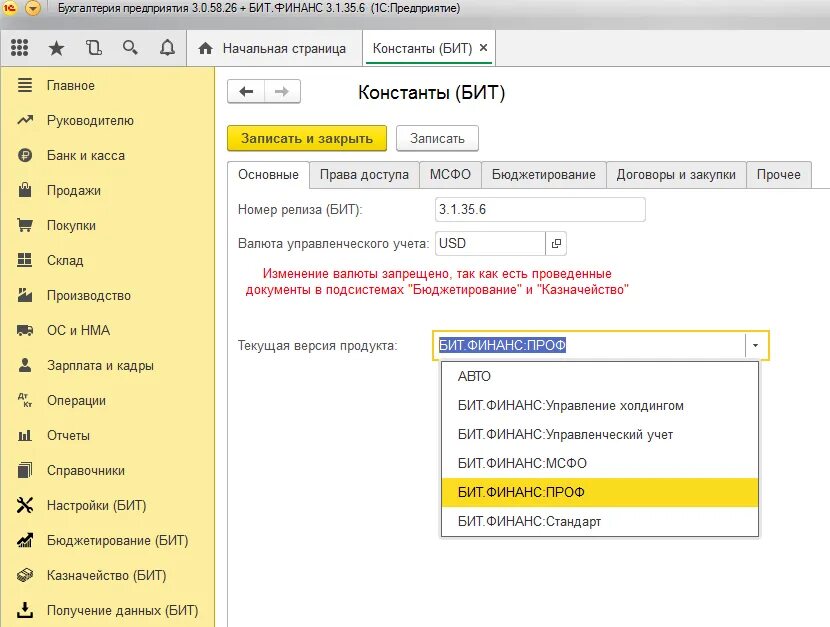The image size is (830, 627).
Task: Click the Операции Дт/Кт icon
Action: tap(25, 400)
